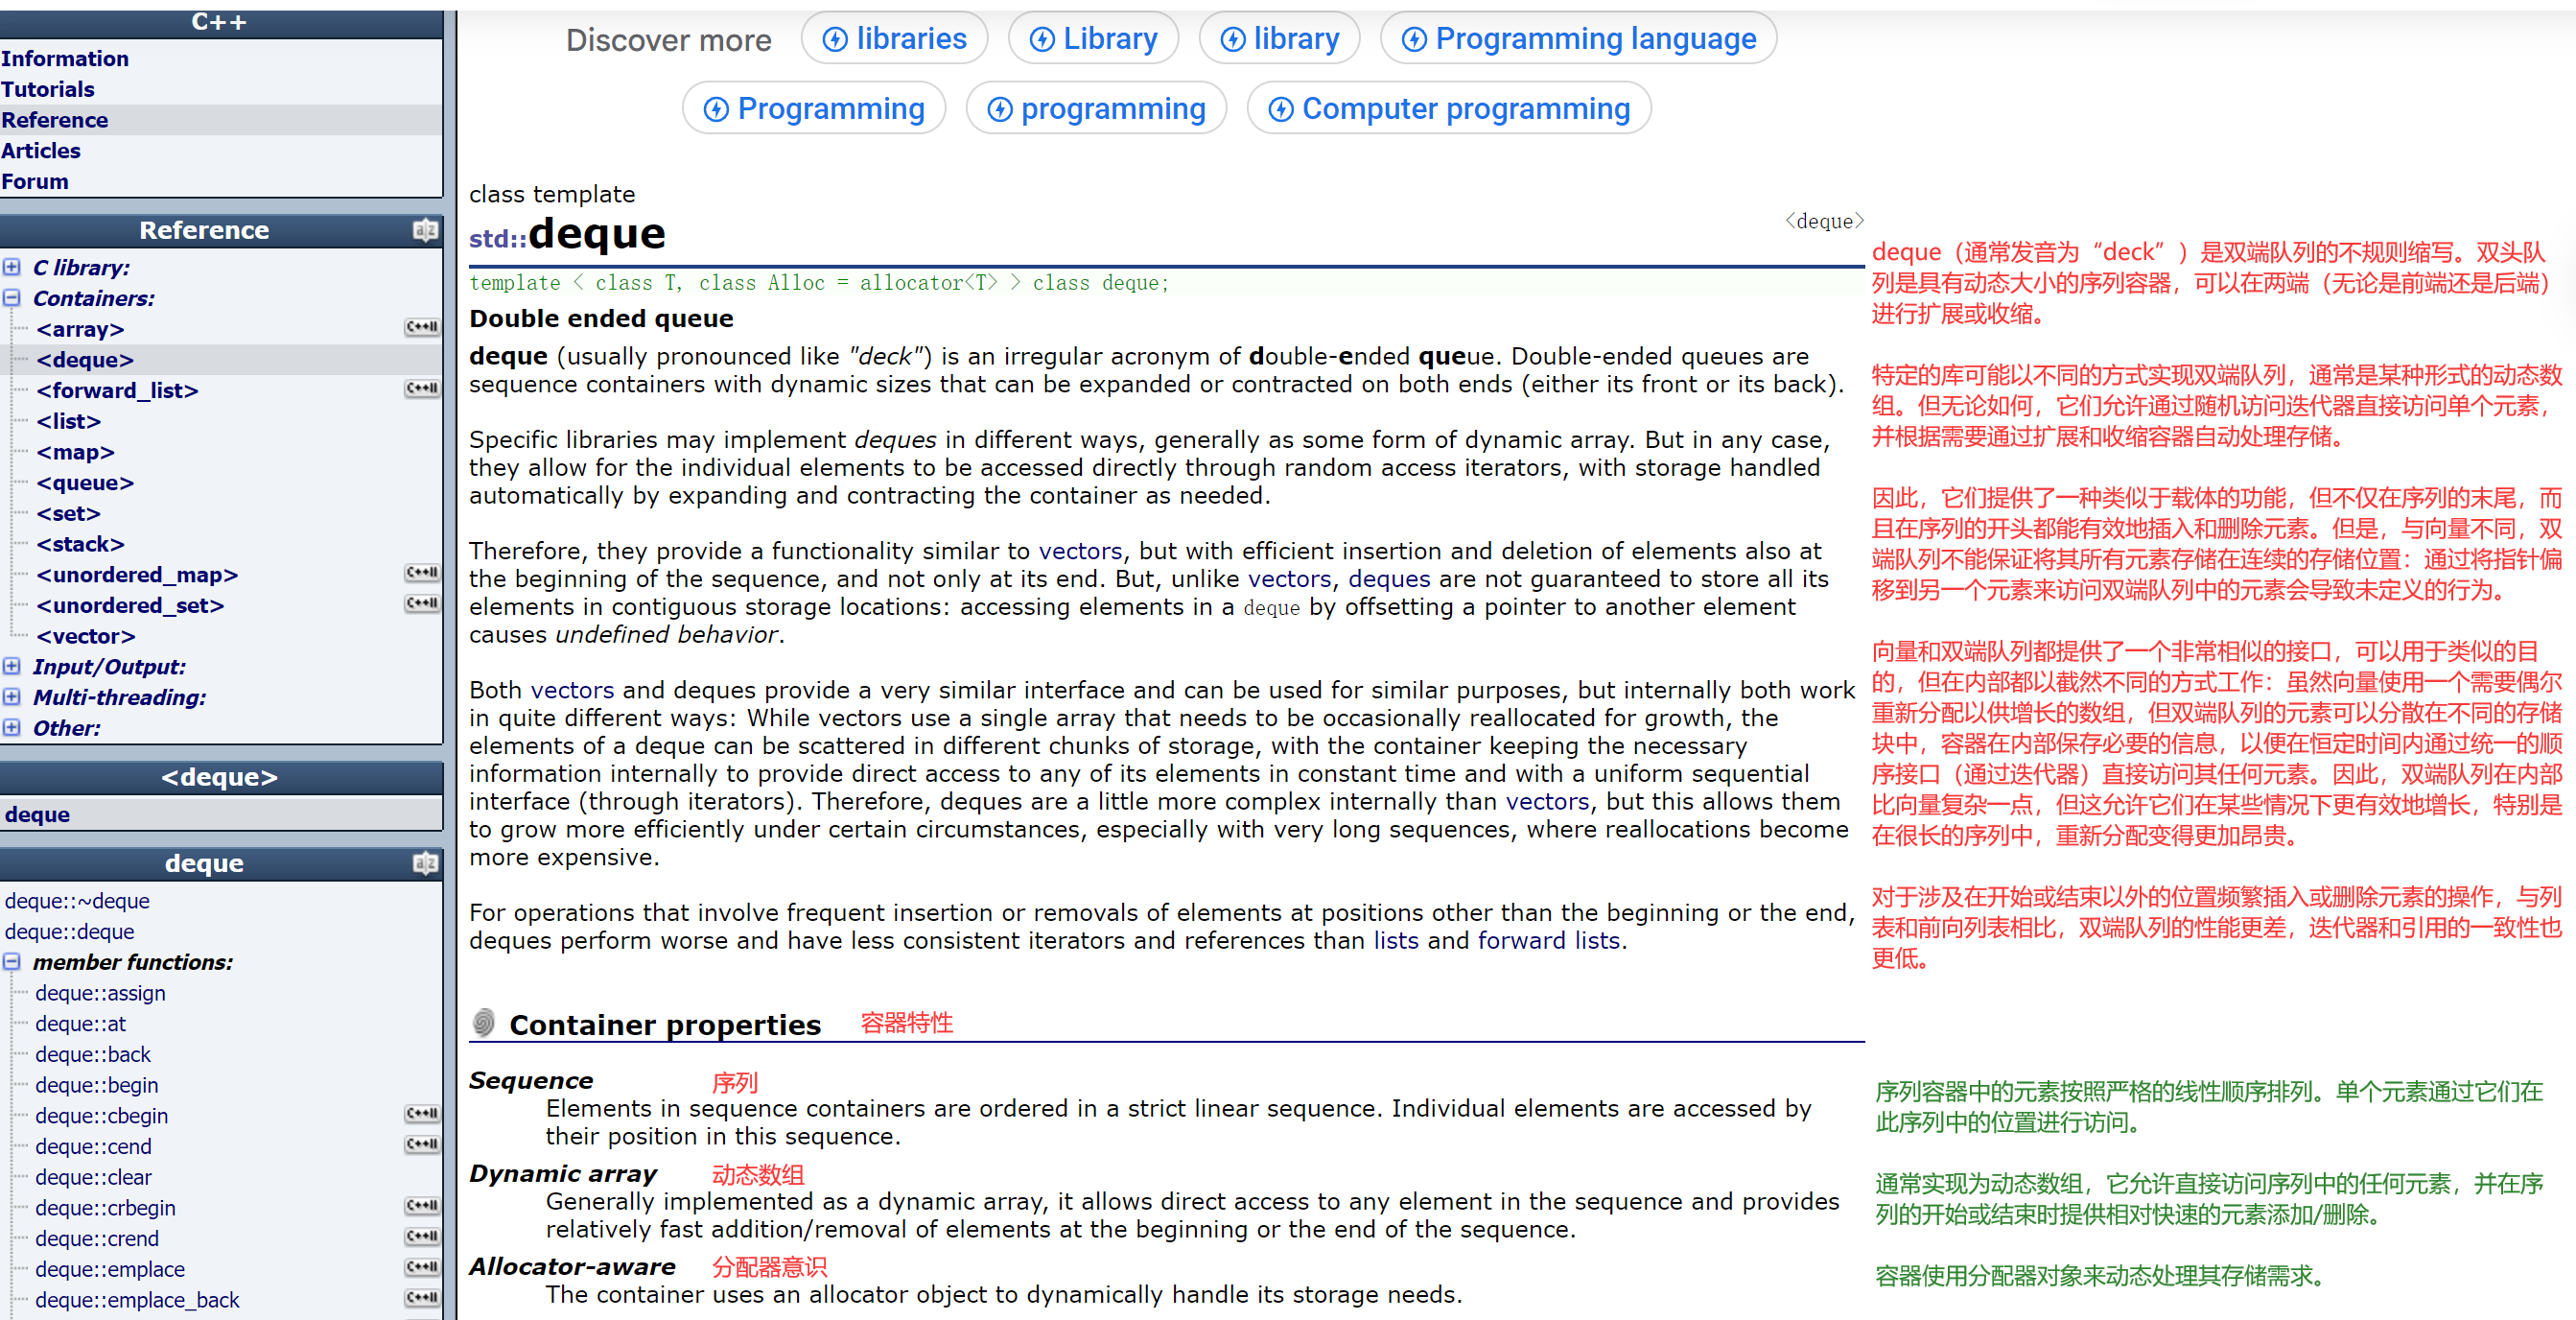Open the Forum menu item
Image resolution: width=2576 pixels, height=1320 pixels.
point(35,181)
